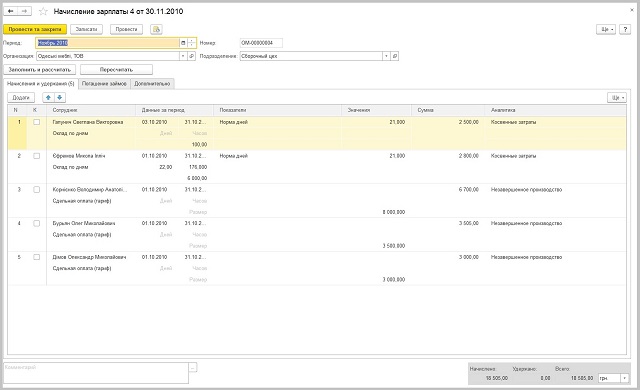Click the help question mark button

[624, 29]
